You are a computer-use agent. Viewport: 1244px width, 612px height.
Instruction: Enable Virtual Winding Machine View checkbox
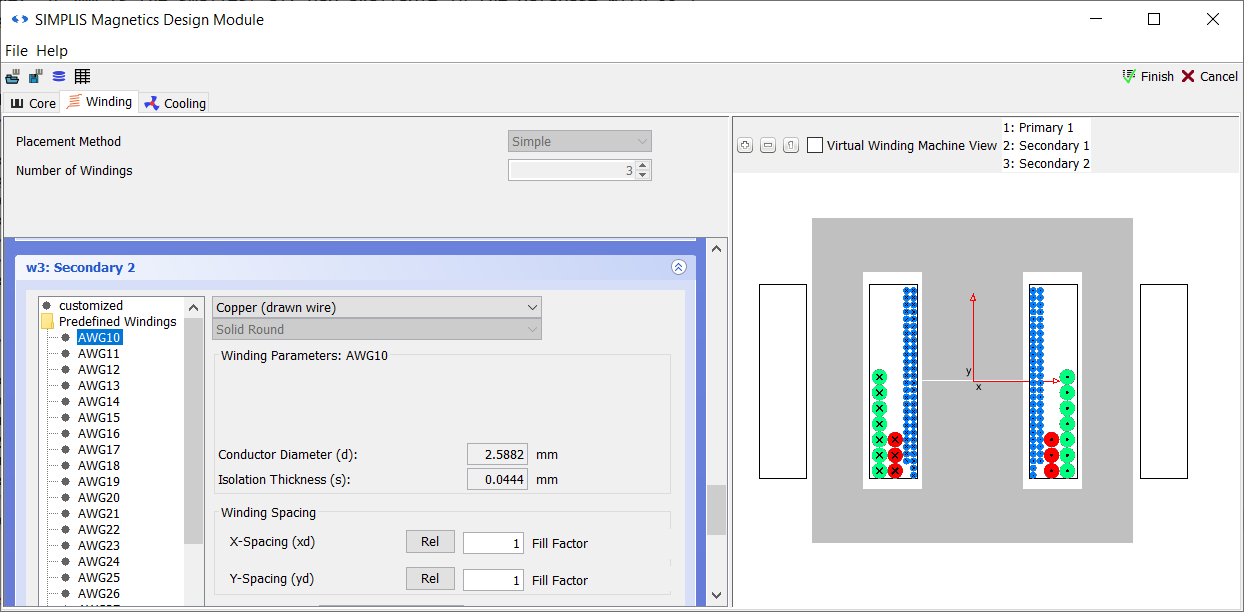815,146
